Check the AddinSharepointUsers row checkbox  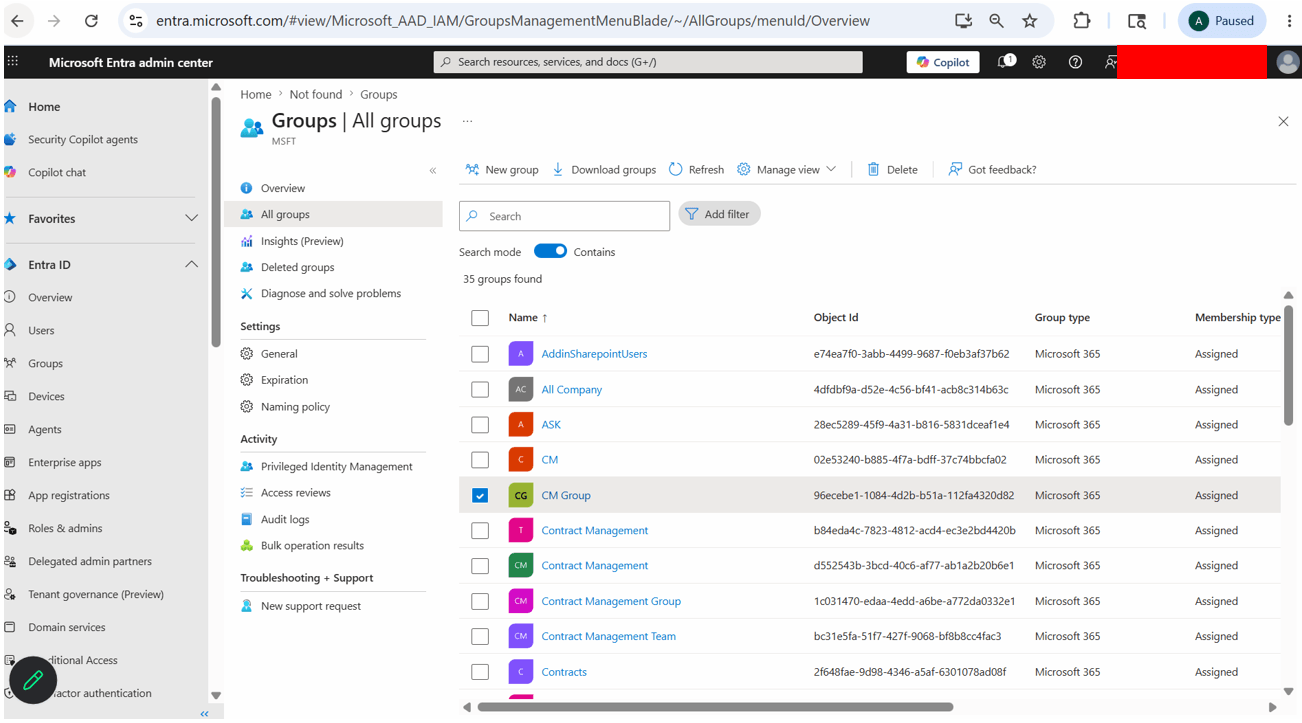tap(480, 354)
